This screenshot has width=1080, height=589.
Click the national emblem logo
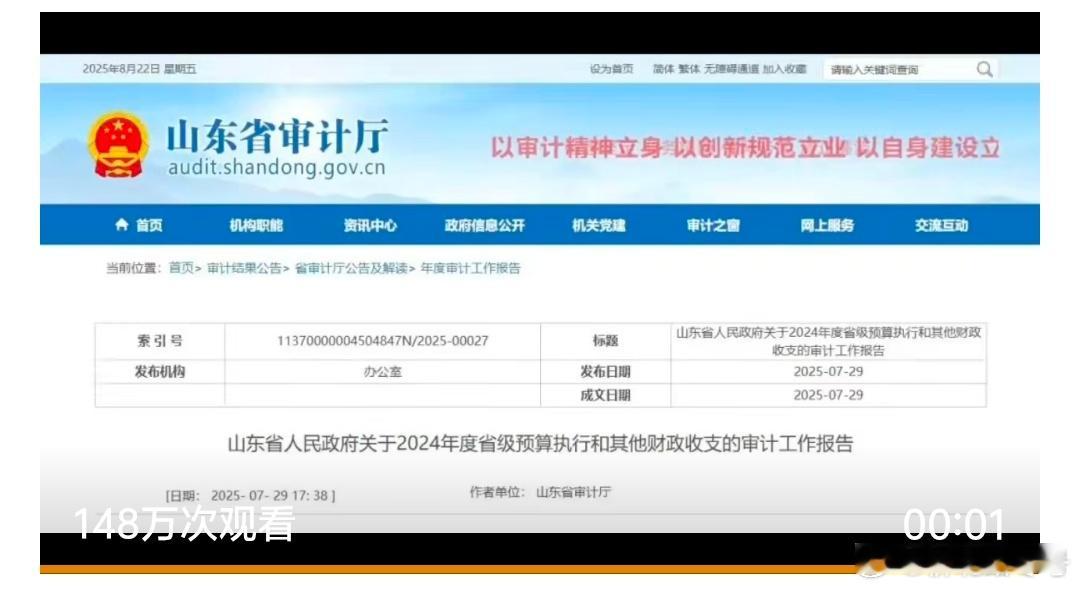(118, 146)
